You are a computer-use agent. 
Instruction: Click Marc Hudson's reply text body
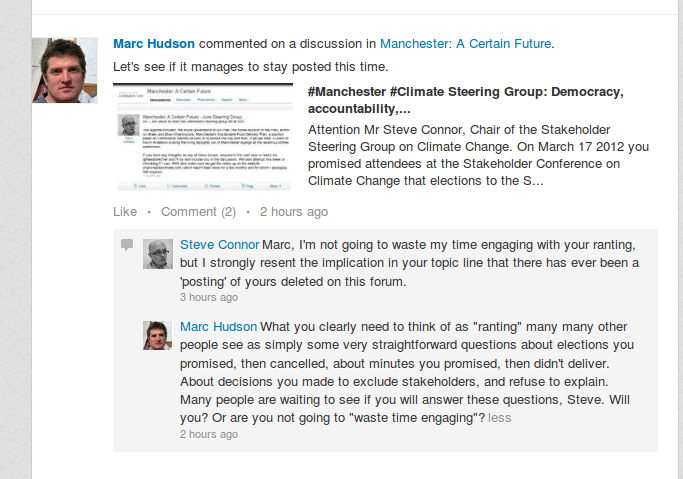(x=400, y=372)
